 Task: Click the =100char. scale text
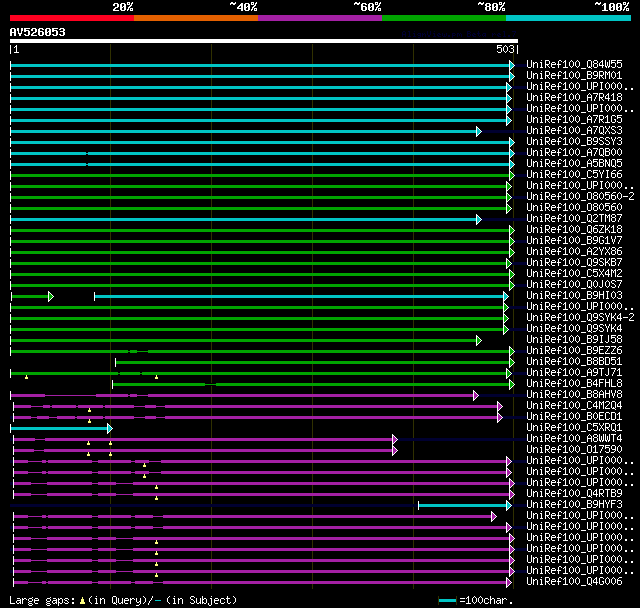[486, 600]
